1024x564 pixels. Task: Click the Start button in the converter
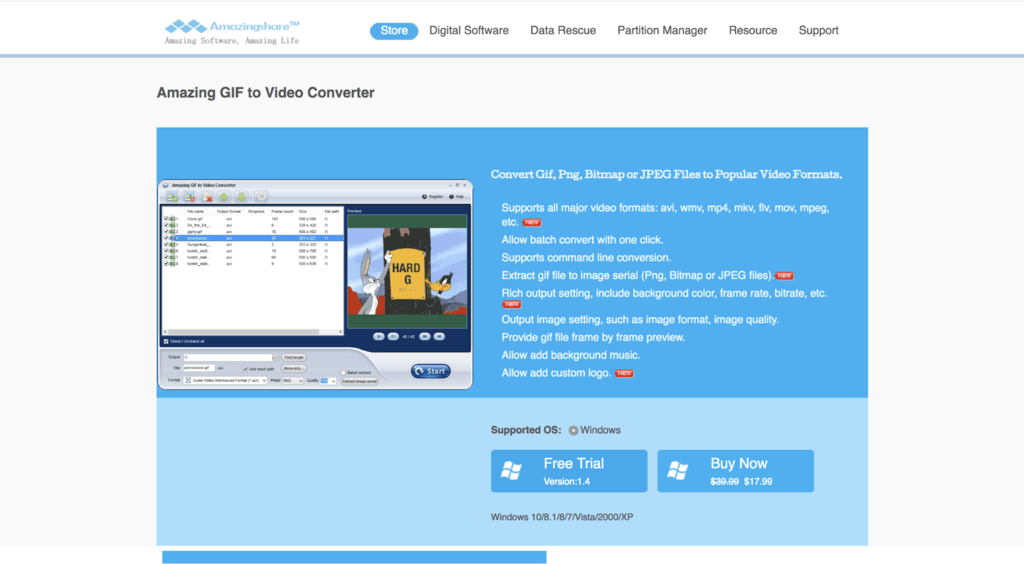[x=430, y=371]
